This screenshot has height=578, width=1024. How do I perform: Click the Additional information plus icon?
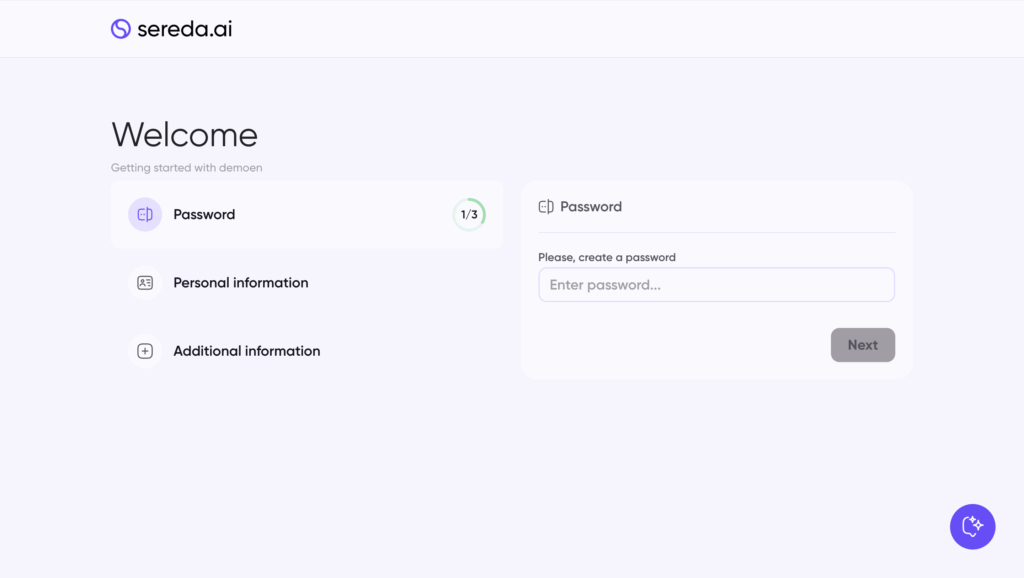tap(145, 351)
